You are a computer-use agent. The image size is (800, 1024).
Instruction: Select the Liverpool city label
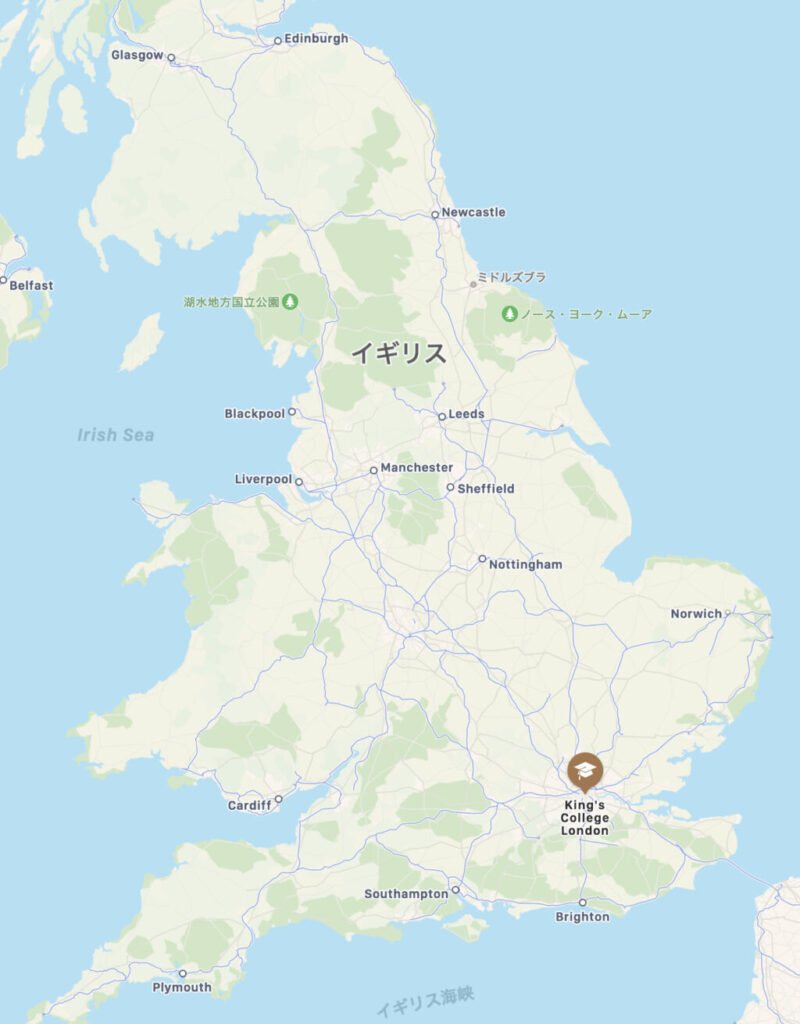click(x=263, y=479)
